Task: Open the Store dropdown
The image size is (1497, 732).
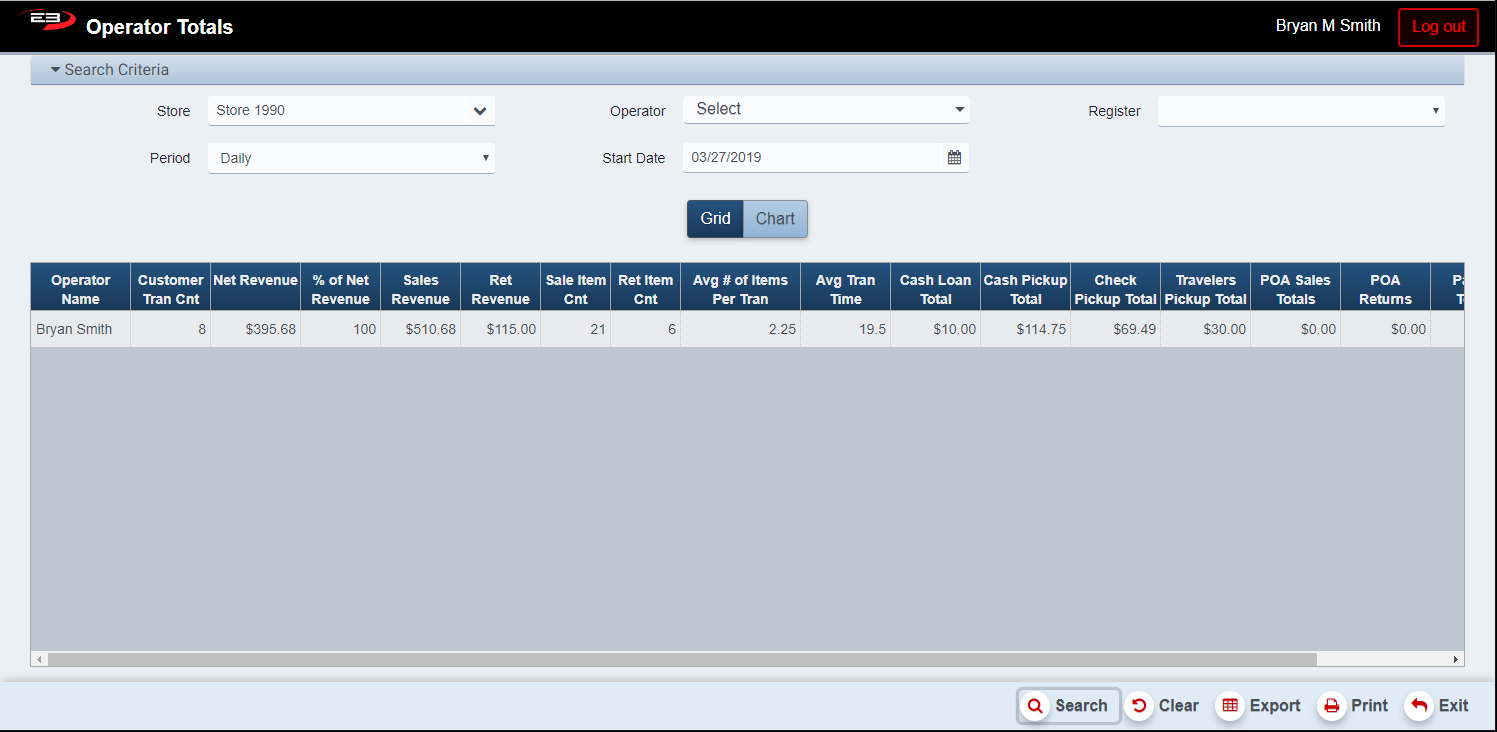Action: point(351,111)
